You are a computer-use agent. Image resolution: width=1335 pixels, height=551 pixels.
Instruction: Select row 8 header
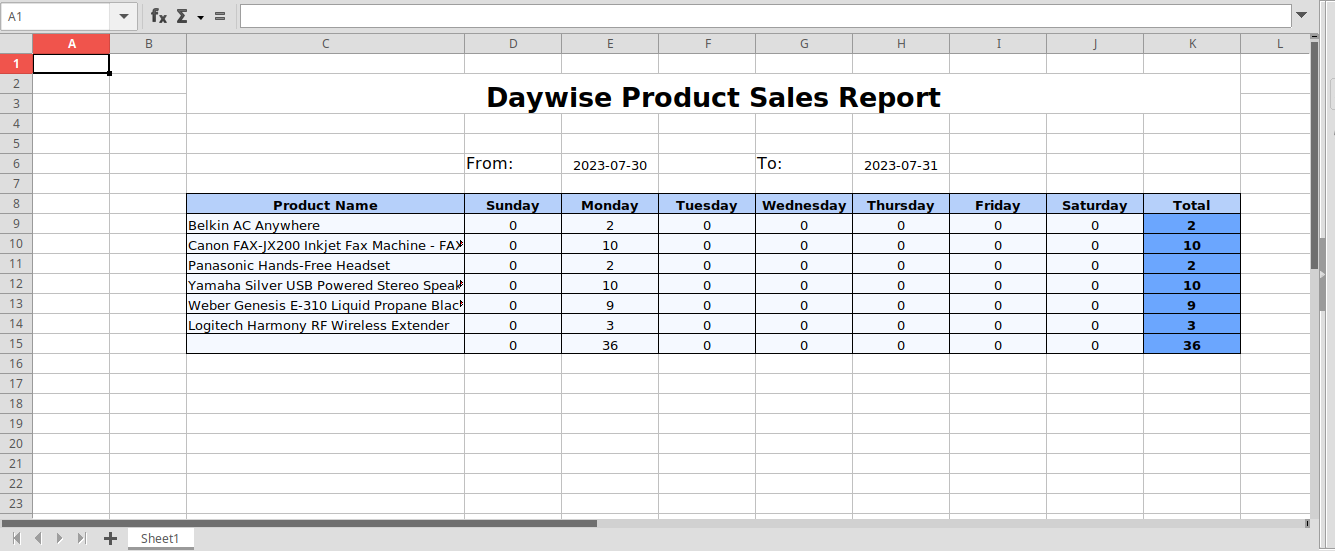click(x=16, y=204)
